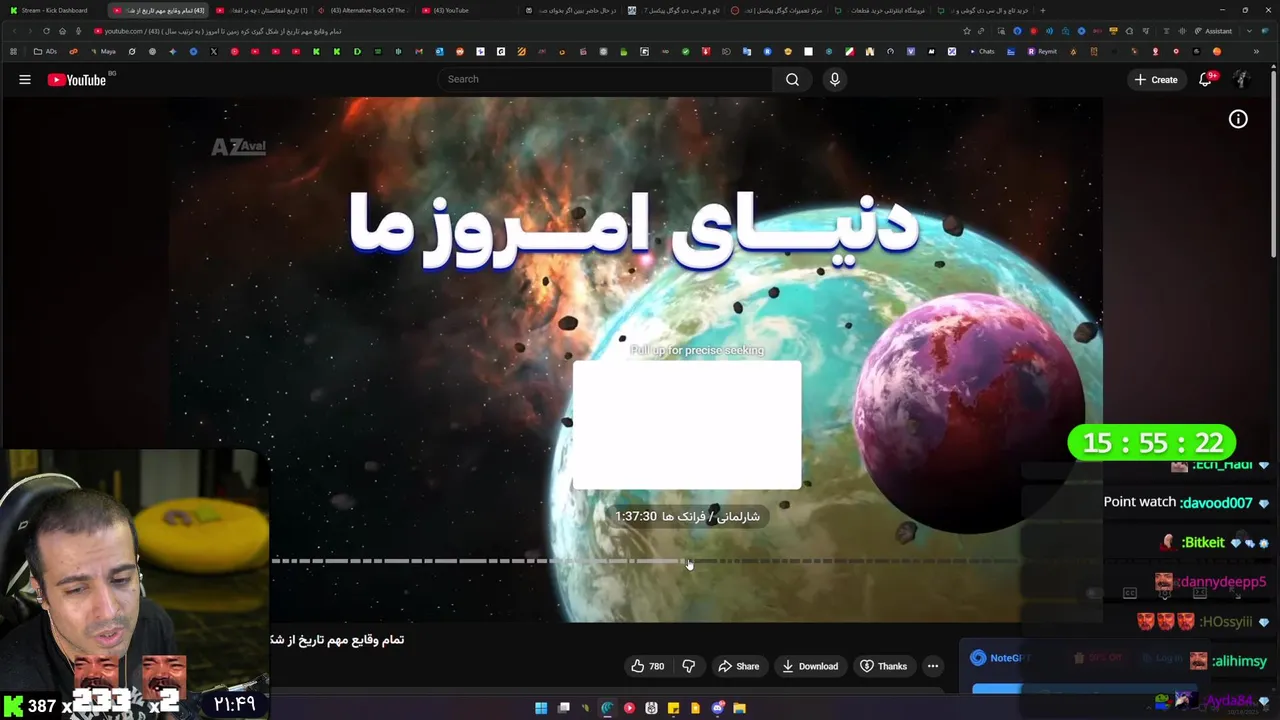Switch to Alternative Rock Of The tab

click(365, 10)
